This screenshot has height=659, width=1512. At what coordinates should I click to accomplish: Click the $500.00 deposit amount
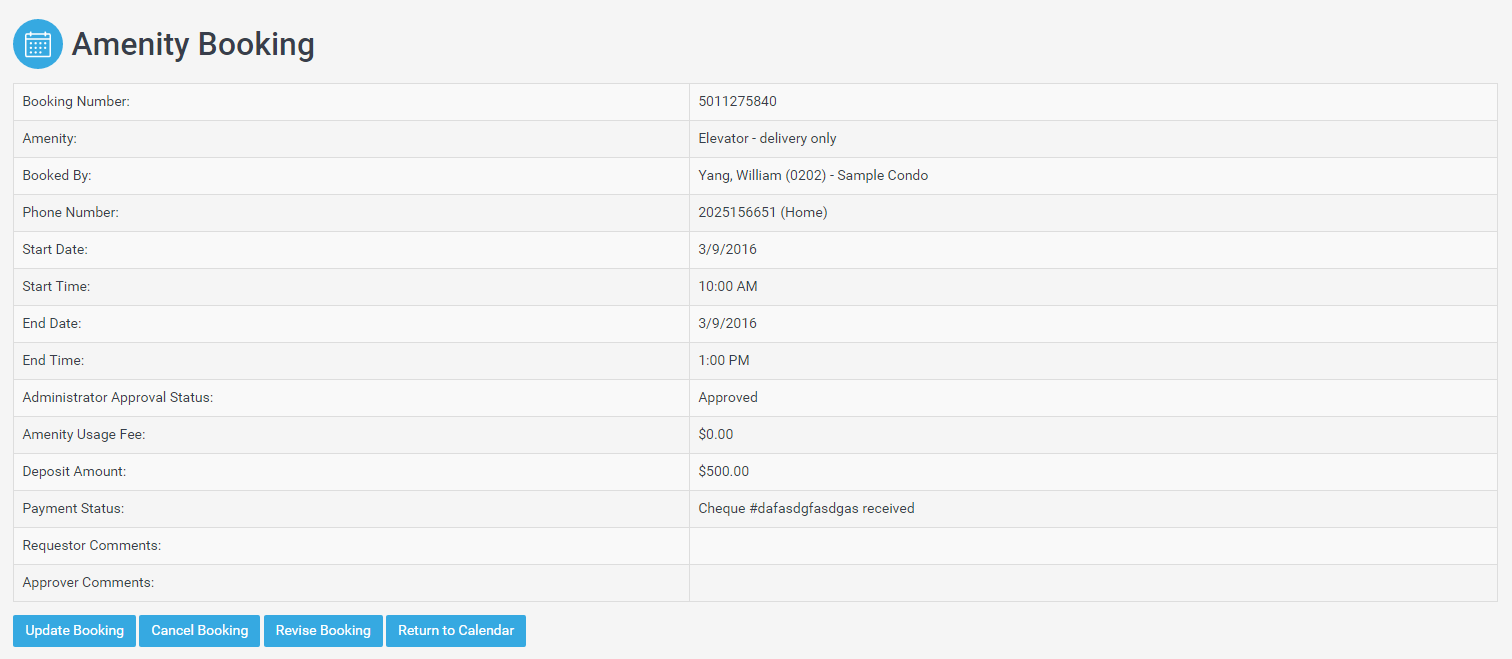coord(723,471)
